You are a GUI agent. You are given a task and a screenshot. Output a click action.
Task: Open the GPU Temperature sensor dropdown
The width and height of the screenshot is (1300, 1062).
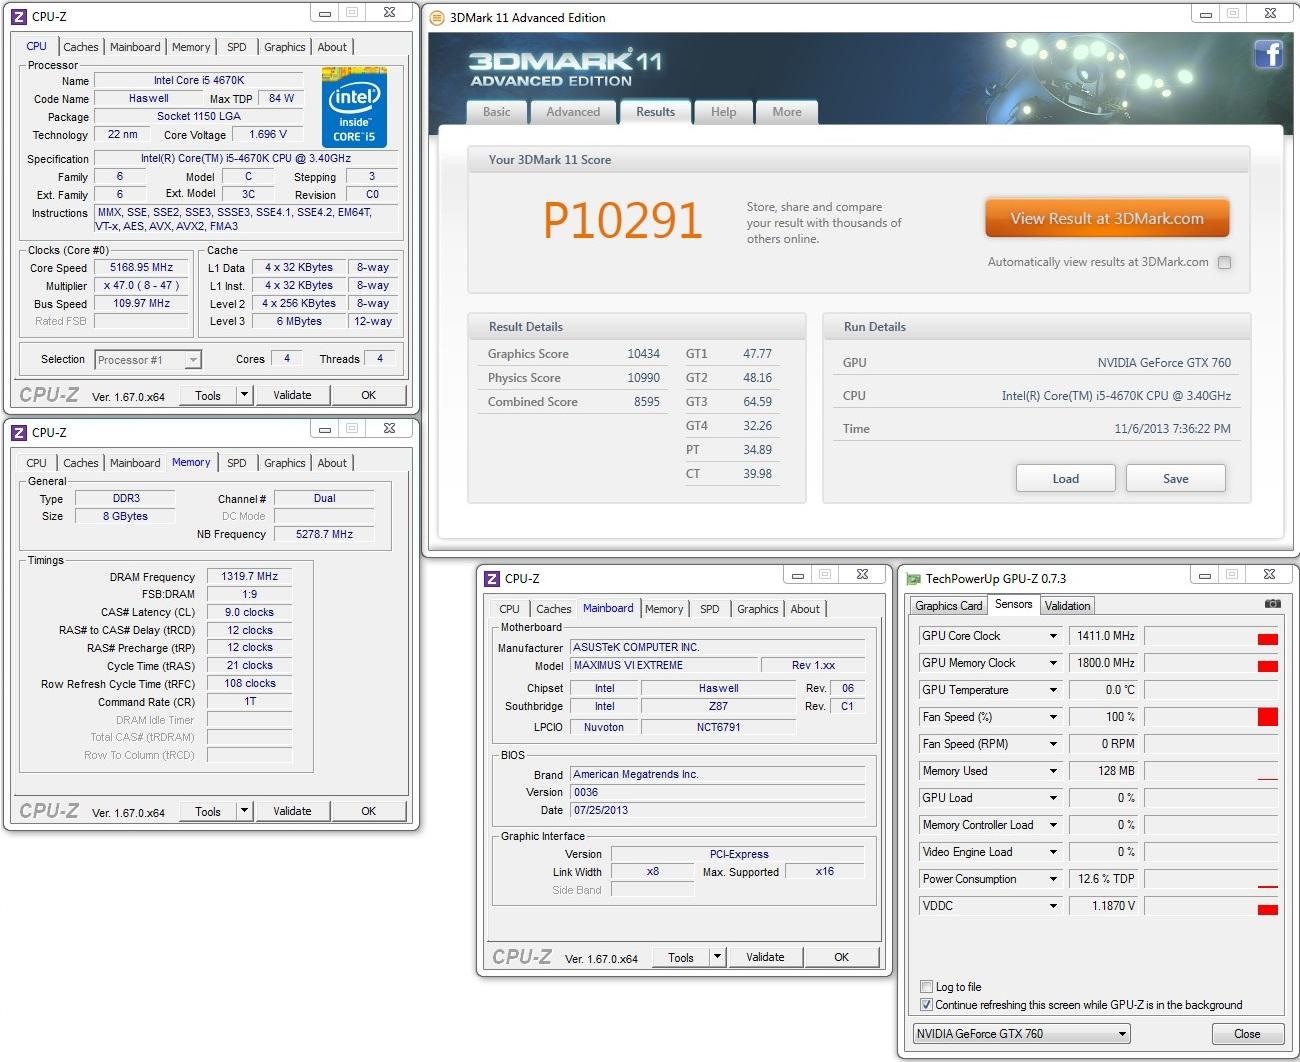point(1053,690)
